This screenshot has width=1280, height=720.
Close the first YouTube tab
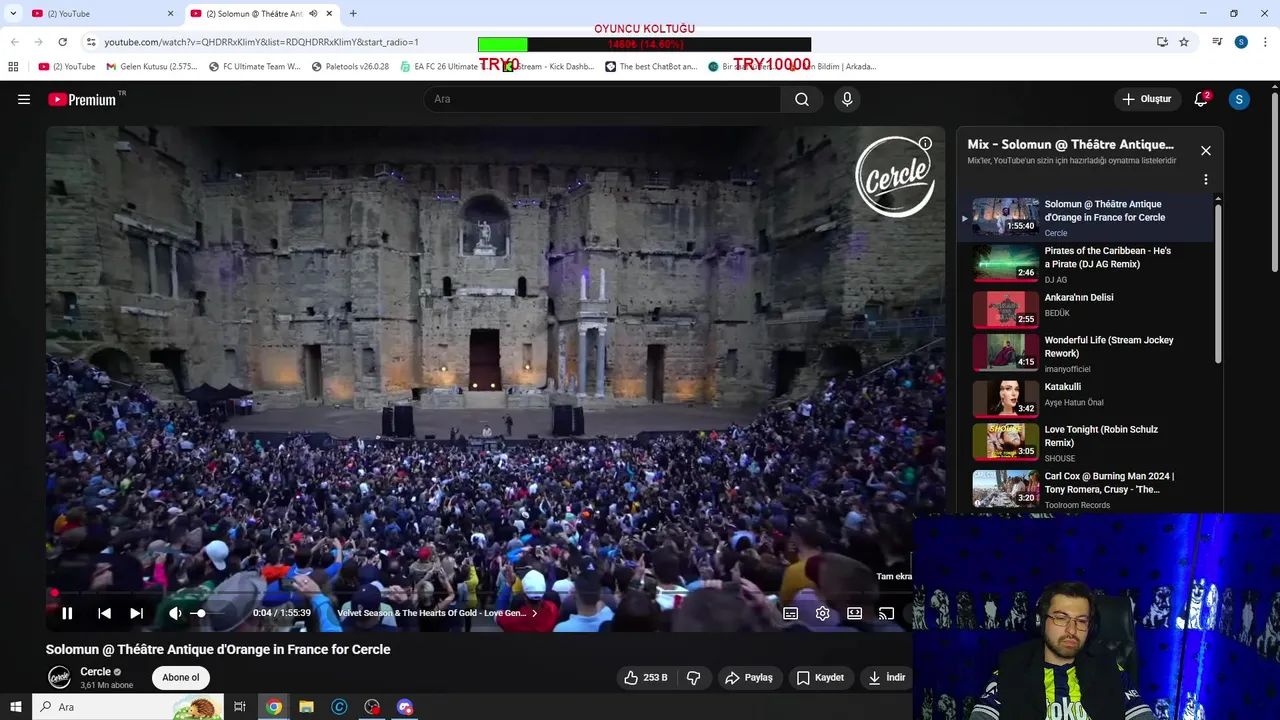(x=170, y=13)
